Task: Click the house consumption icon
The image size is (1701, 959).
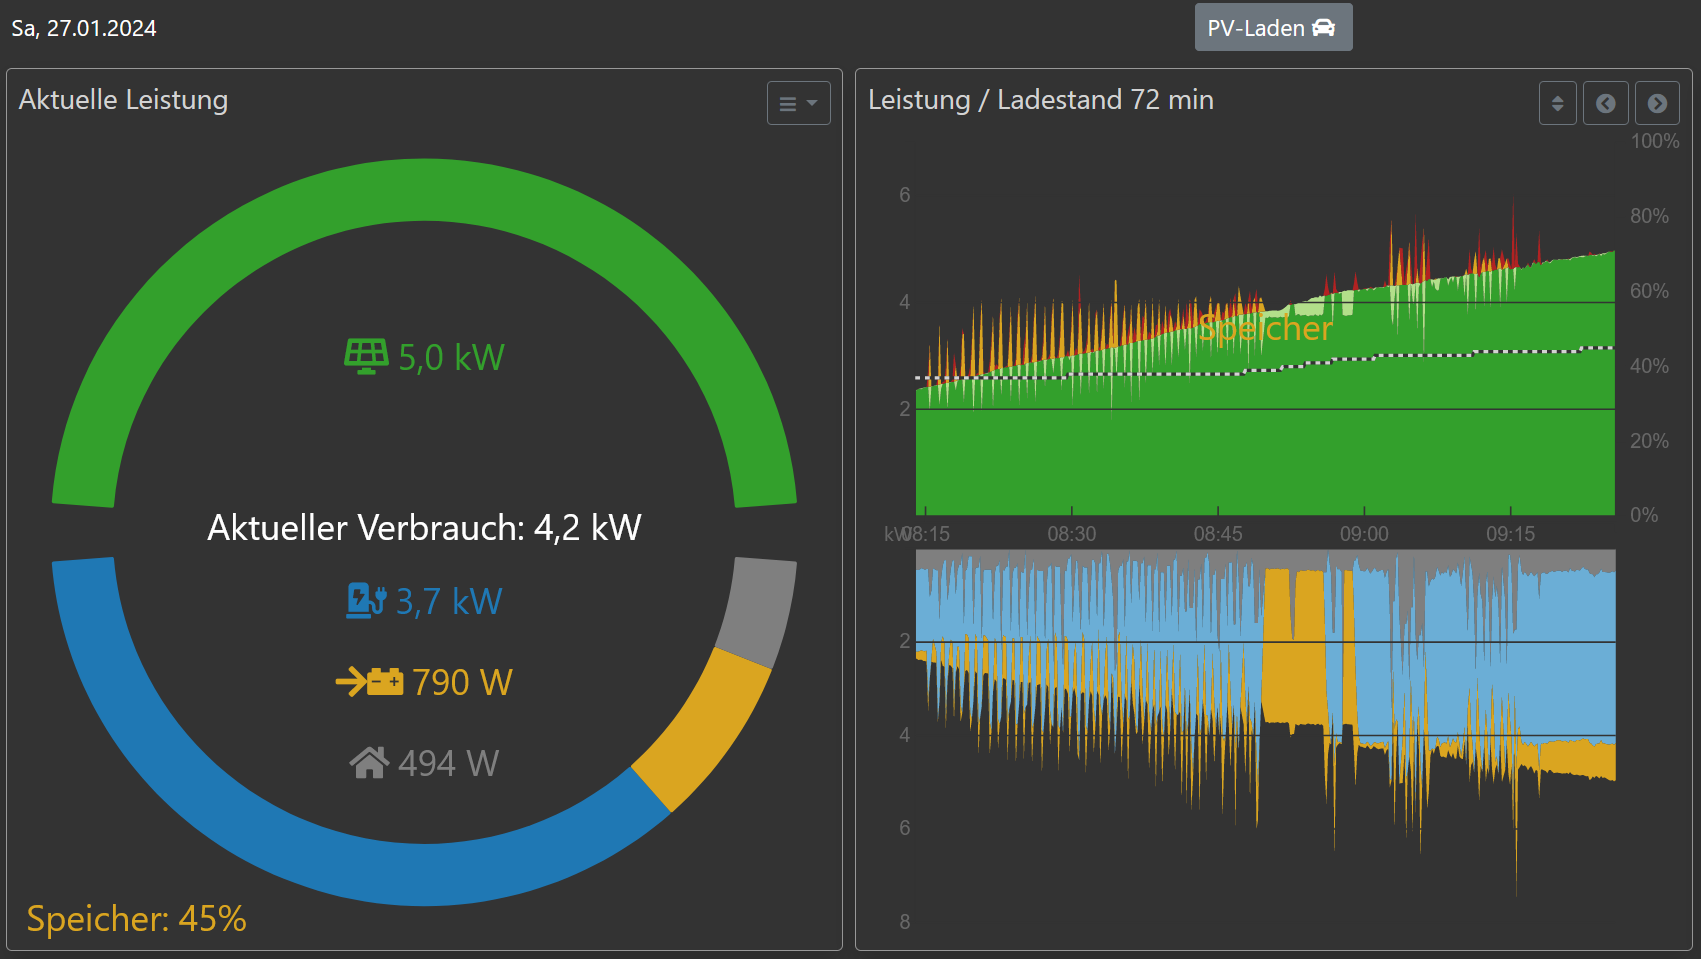Action: [x=369, y=763]
